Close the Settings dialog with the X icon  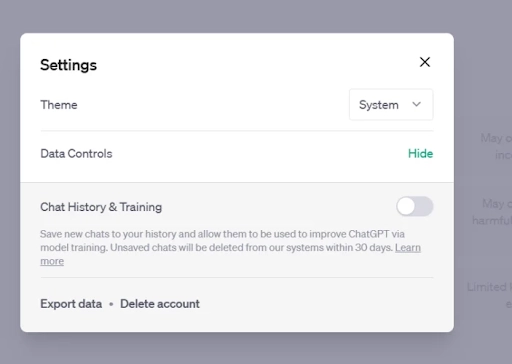coord(425,62)
